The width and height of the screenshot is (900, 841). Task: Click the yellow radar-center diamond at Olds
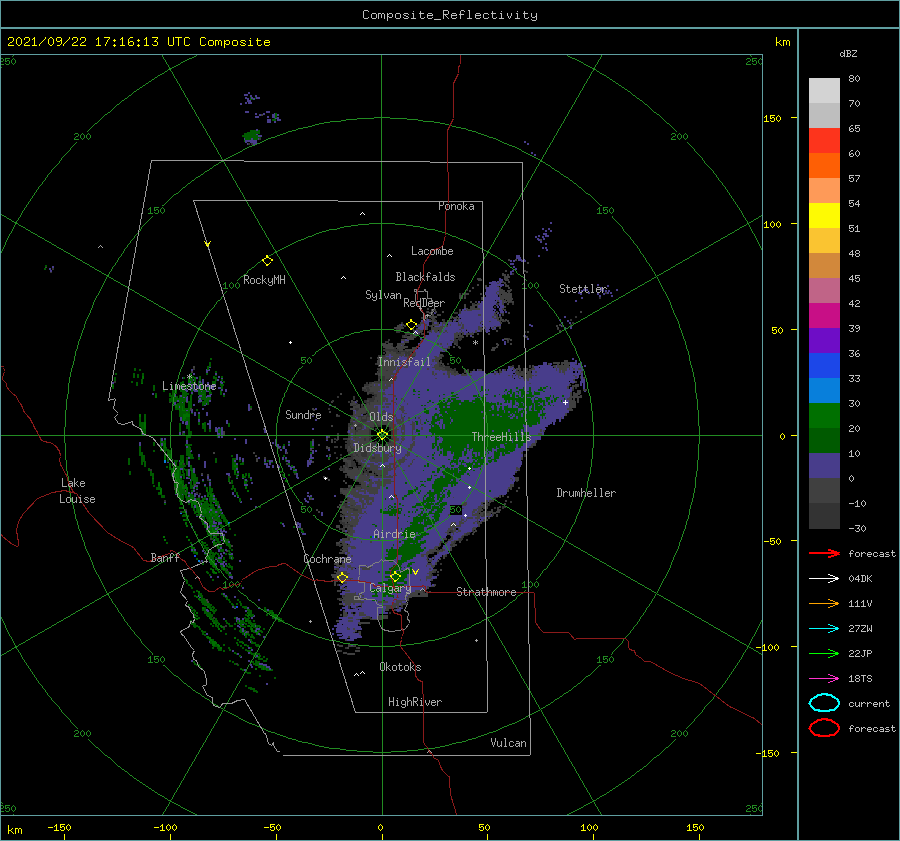pyautogui.click(x=382, y=435)
